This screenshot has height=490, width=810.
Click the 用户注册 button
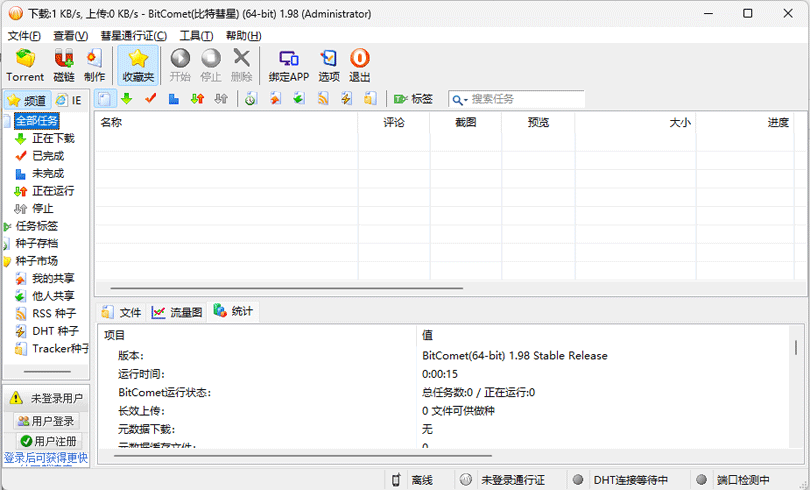point(46,441)
